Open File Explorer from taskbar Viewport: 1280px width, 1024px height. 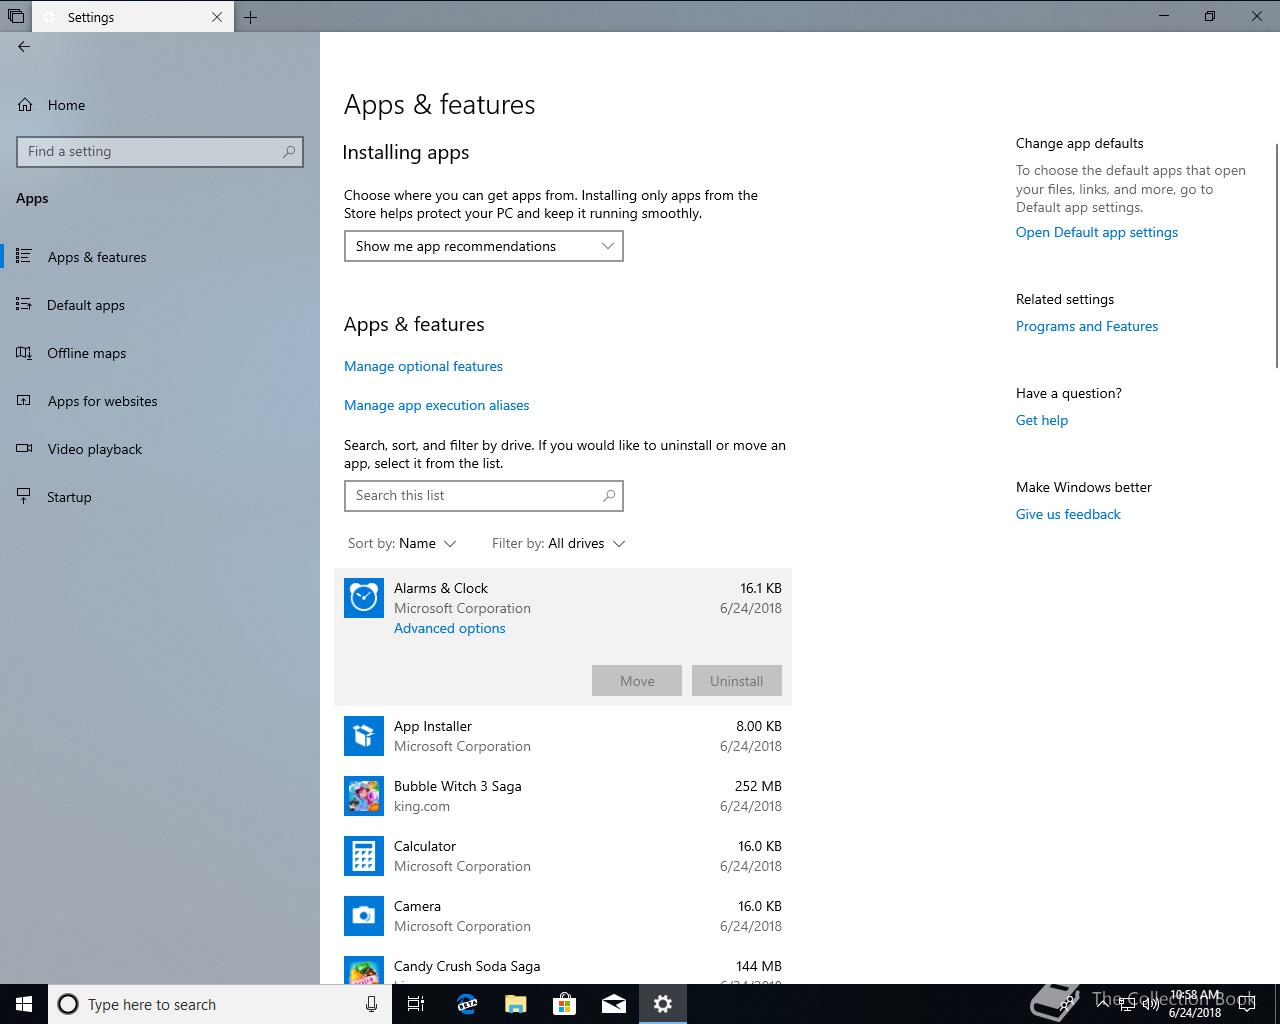coord(515,1004)
